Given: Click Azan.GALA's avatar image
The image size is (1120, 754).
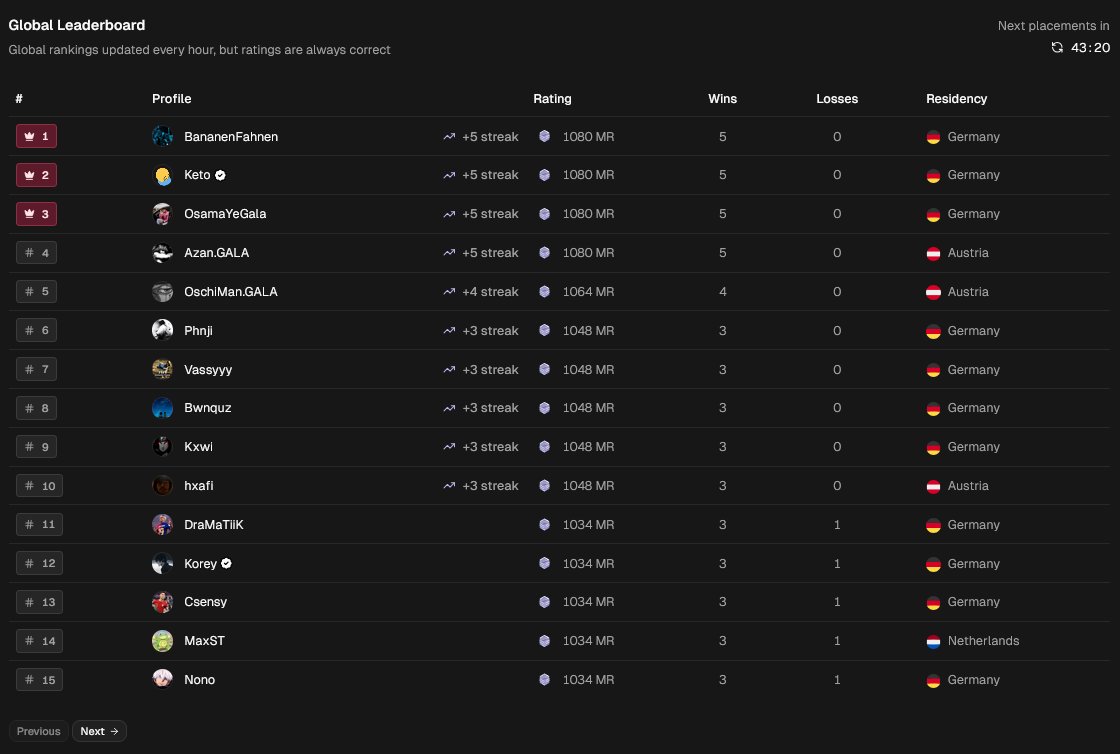Looking at the screenshot, I should pos(162,253).
